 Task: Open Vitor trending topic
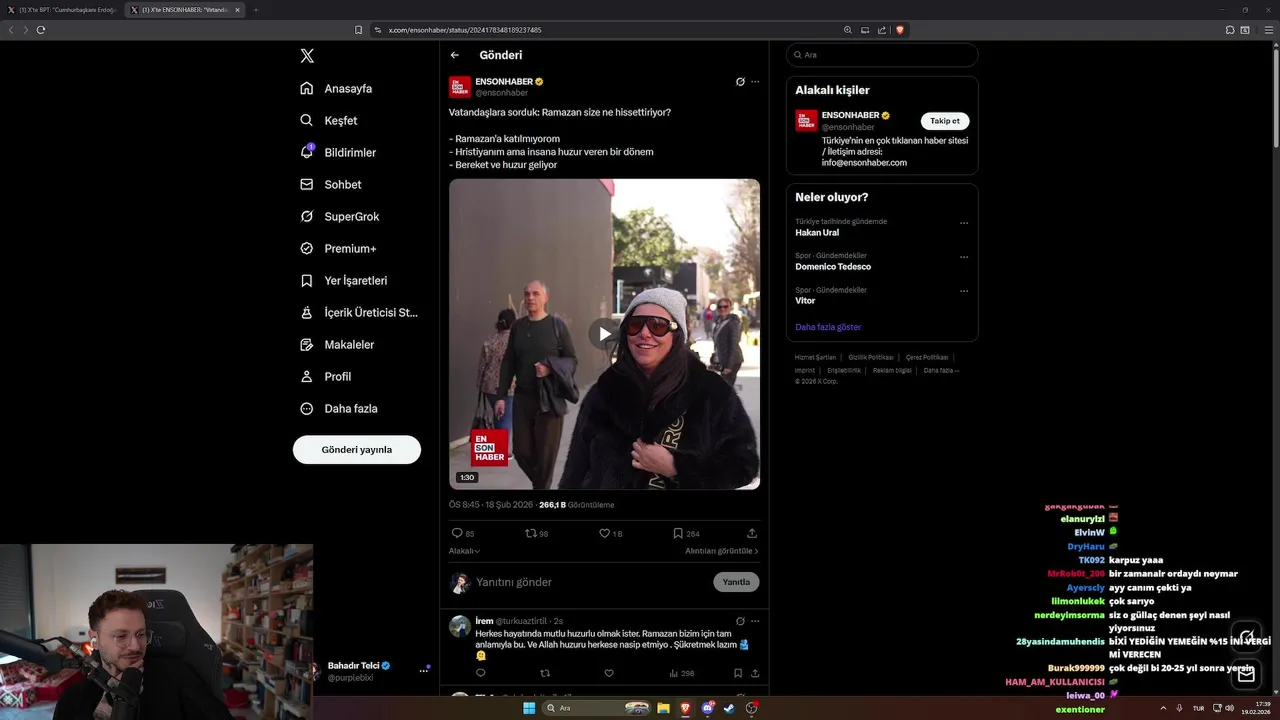click(805, 301)
